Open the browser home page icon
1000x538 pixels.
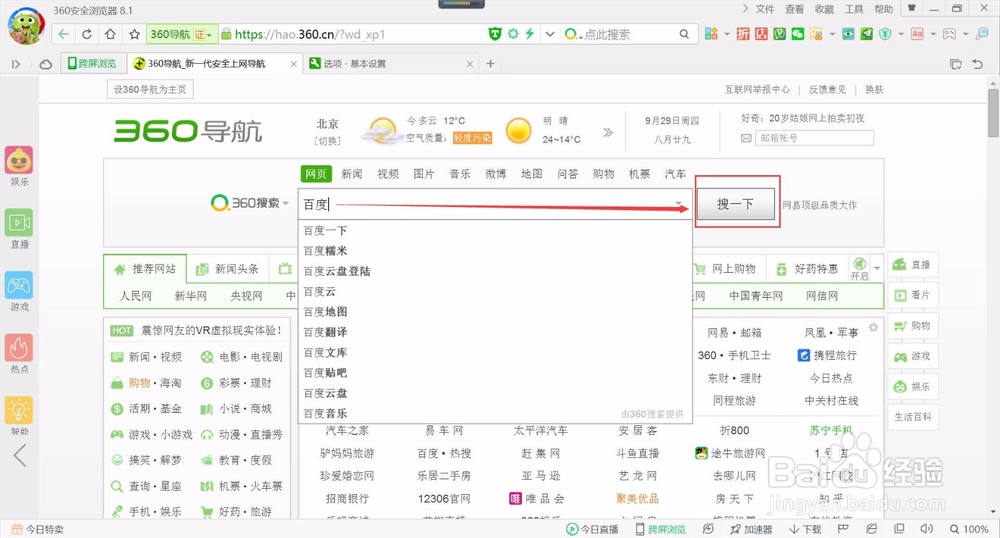(110, 34)
